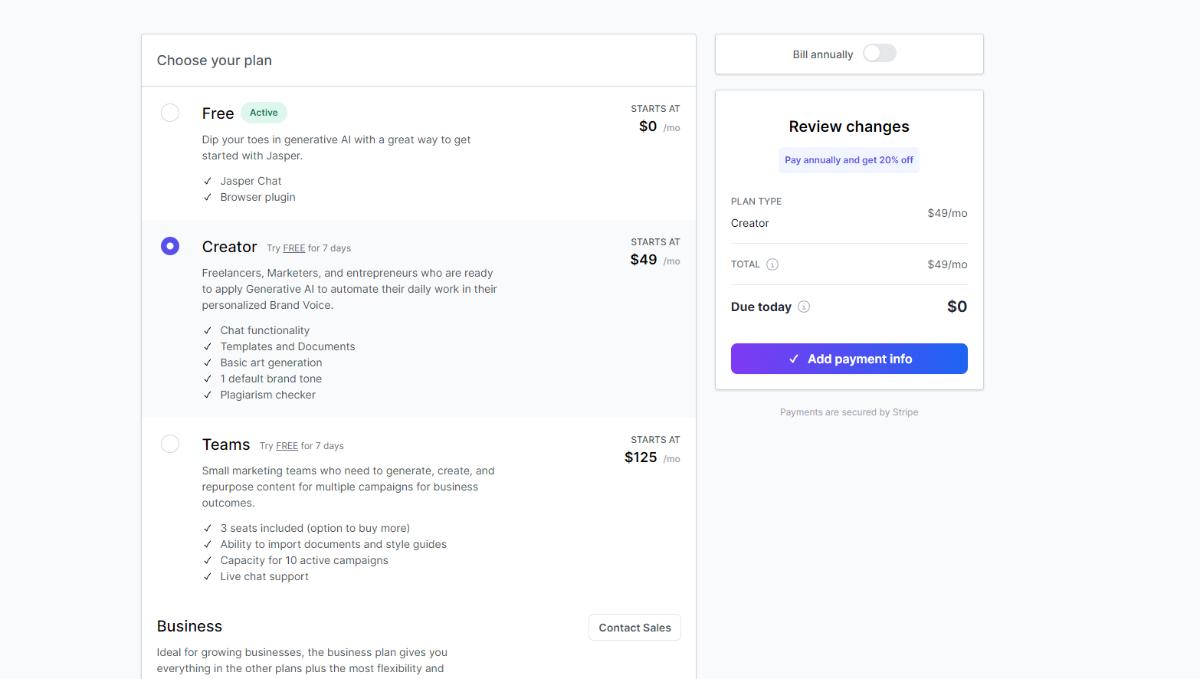Select the Free plan radio button
This screenshot has height=679, width=1200.
[x=170, y=113]
